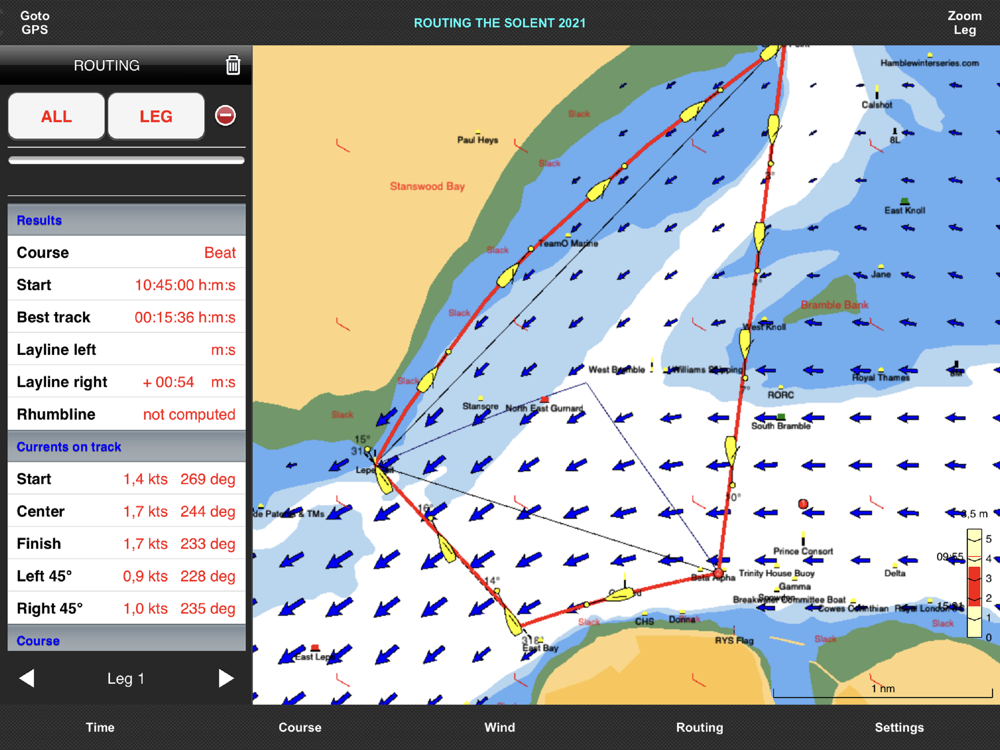This screenshot has width=1000, height=750.
Task: Select the Course section header at panel bottom
Action: (x=126, y=639)
